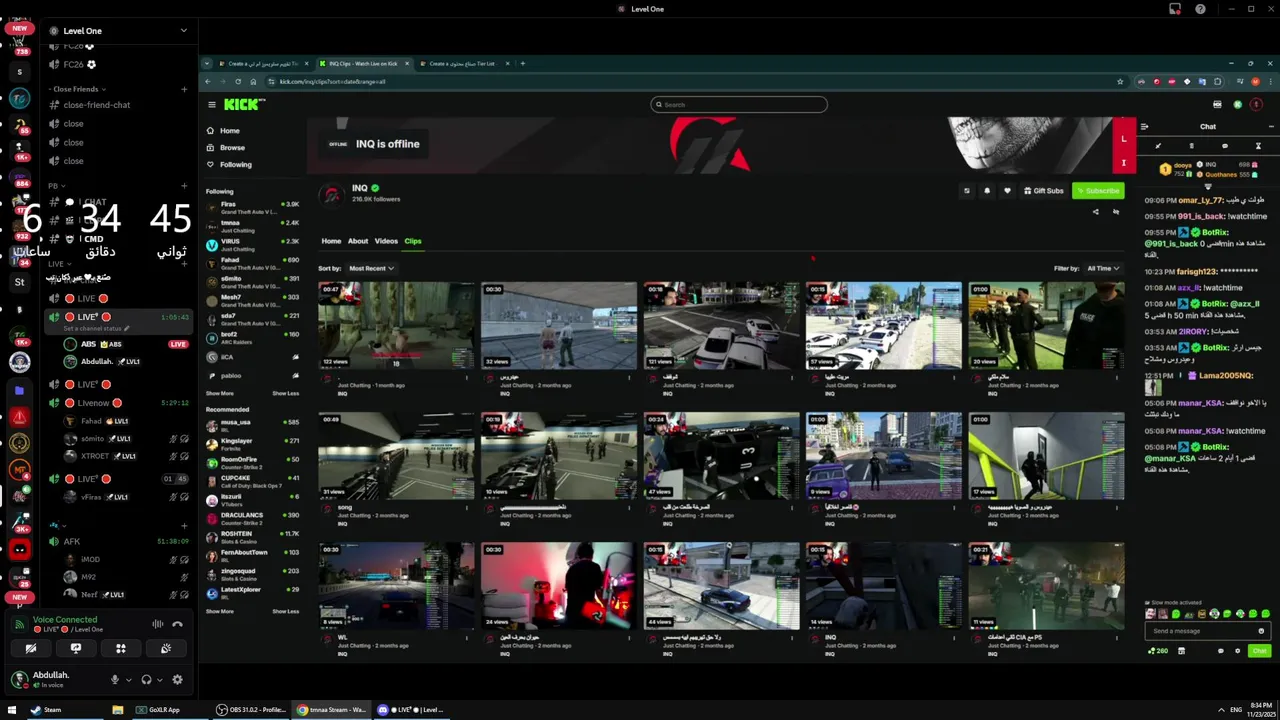The image size is (1280, 720).
Task: Share your screen in Discord
Action: pos(75,648)
